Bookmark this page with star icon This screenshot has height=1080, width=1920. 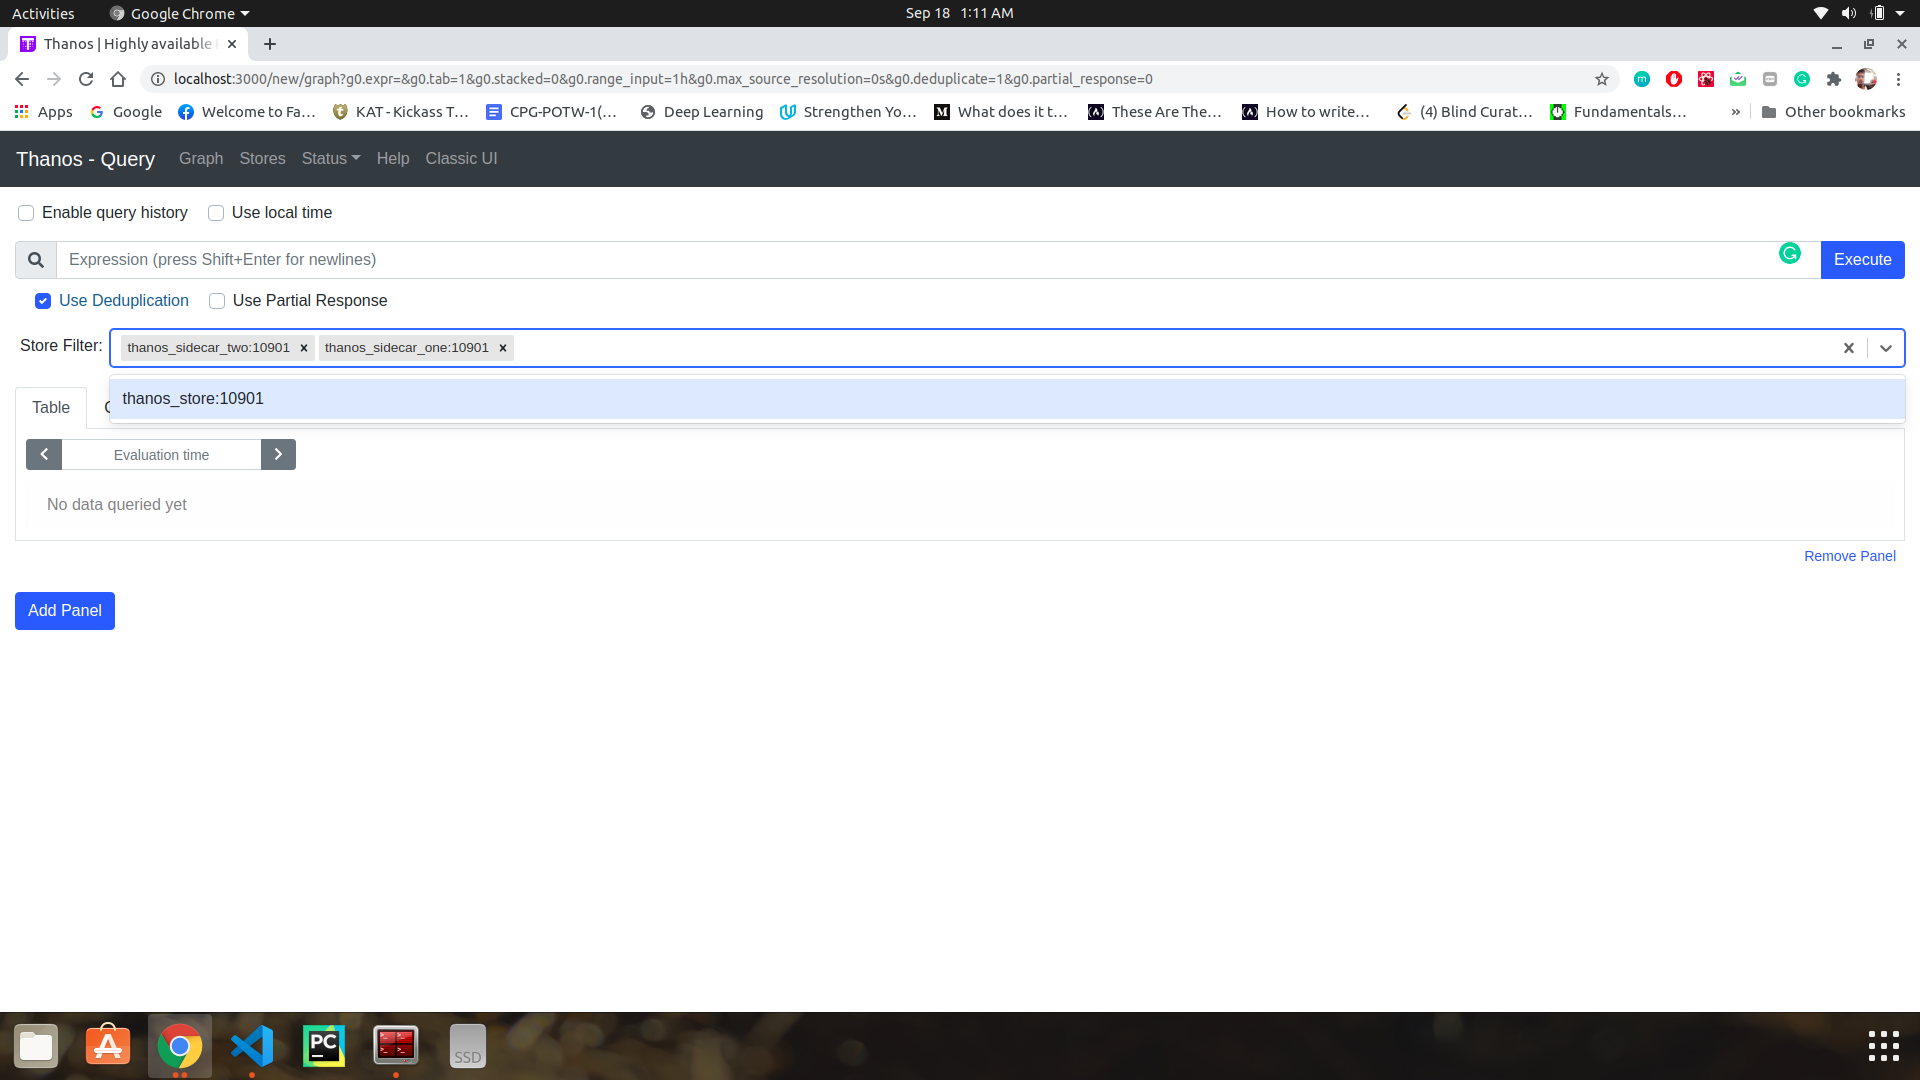1601,79
